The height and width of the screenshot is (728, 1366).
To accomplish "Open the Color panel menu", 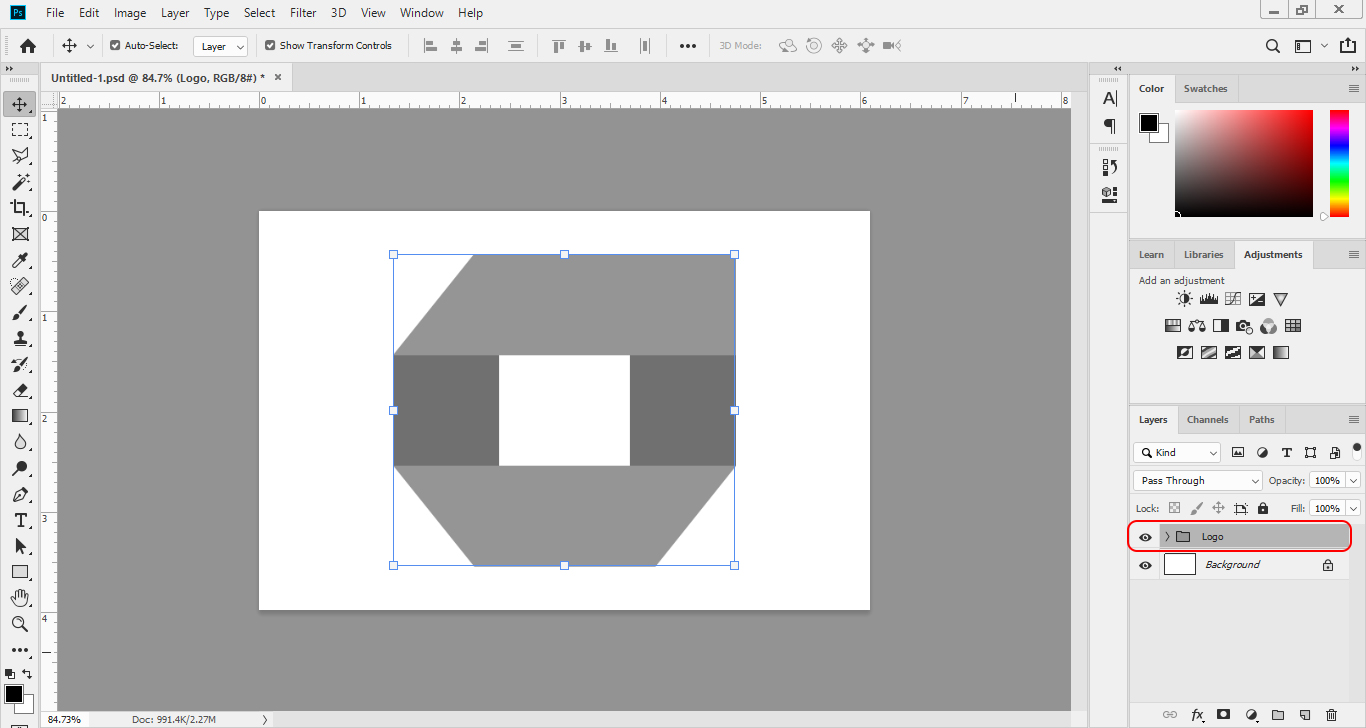I will 1354,88.
